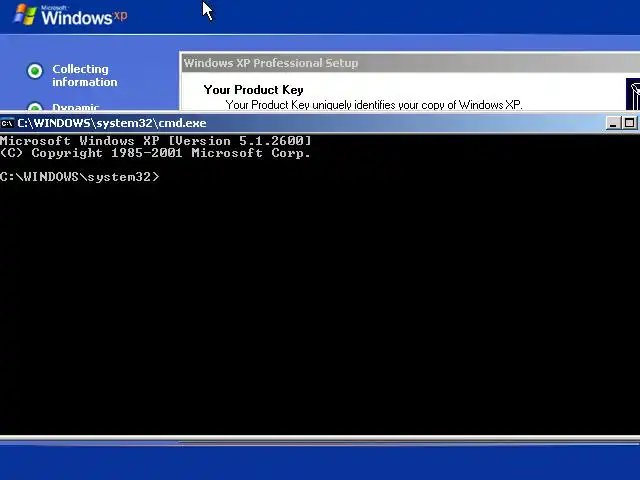Image resolution: width=640 pixels, height=480 pixels.
Task: Click the Your Product Key heading
Action: 253,90
